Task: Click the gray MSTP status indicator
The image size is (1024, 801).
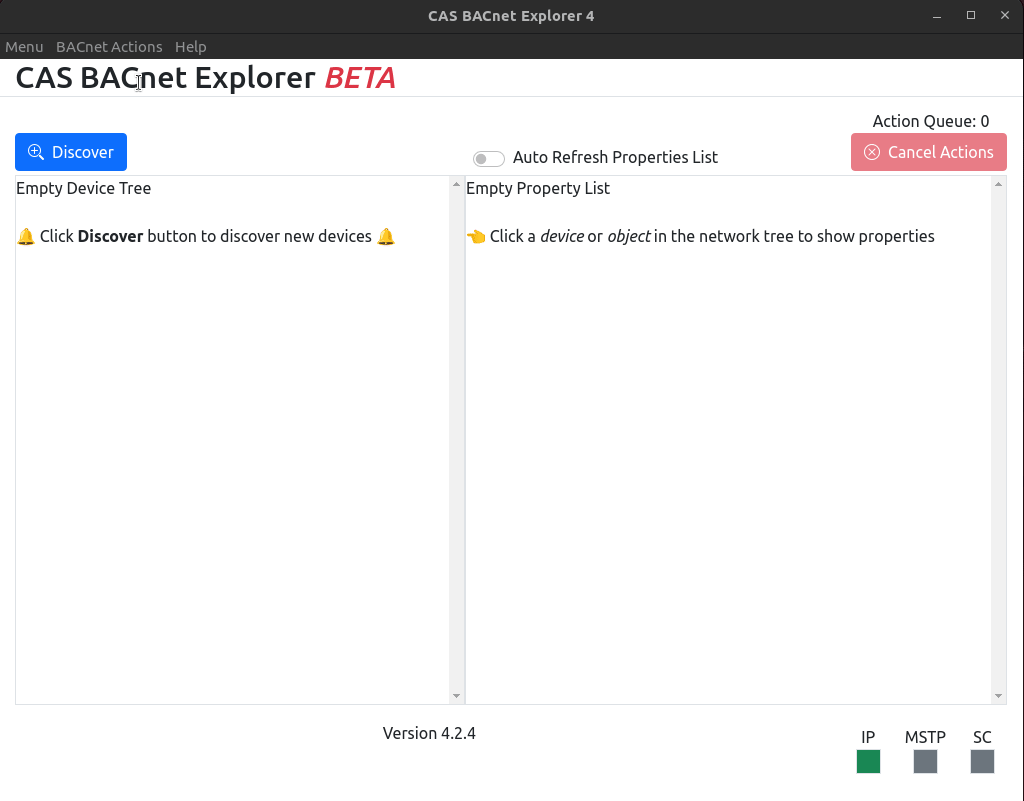Action: (925, 761)
